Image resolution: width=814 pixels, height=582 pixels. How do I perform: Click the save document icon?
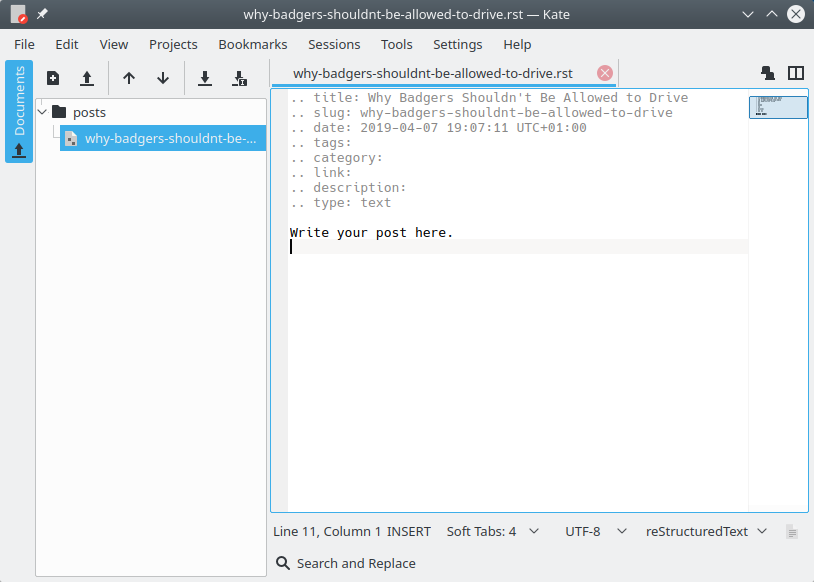pyautogui.click(x=205, y=78)
